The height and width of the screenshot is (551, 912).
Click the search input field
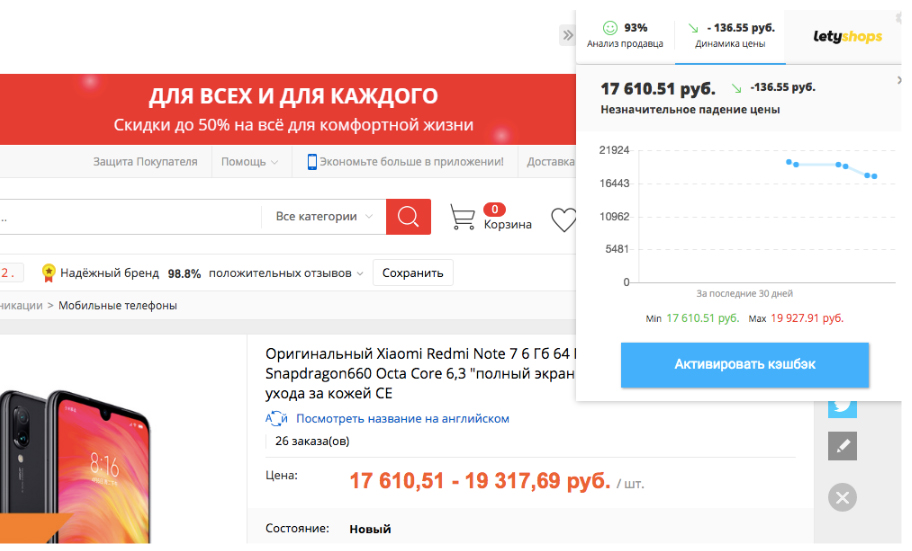coord(131,217)
